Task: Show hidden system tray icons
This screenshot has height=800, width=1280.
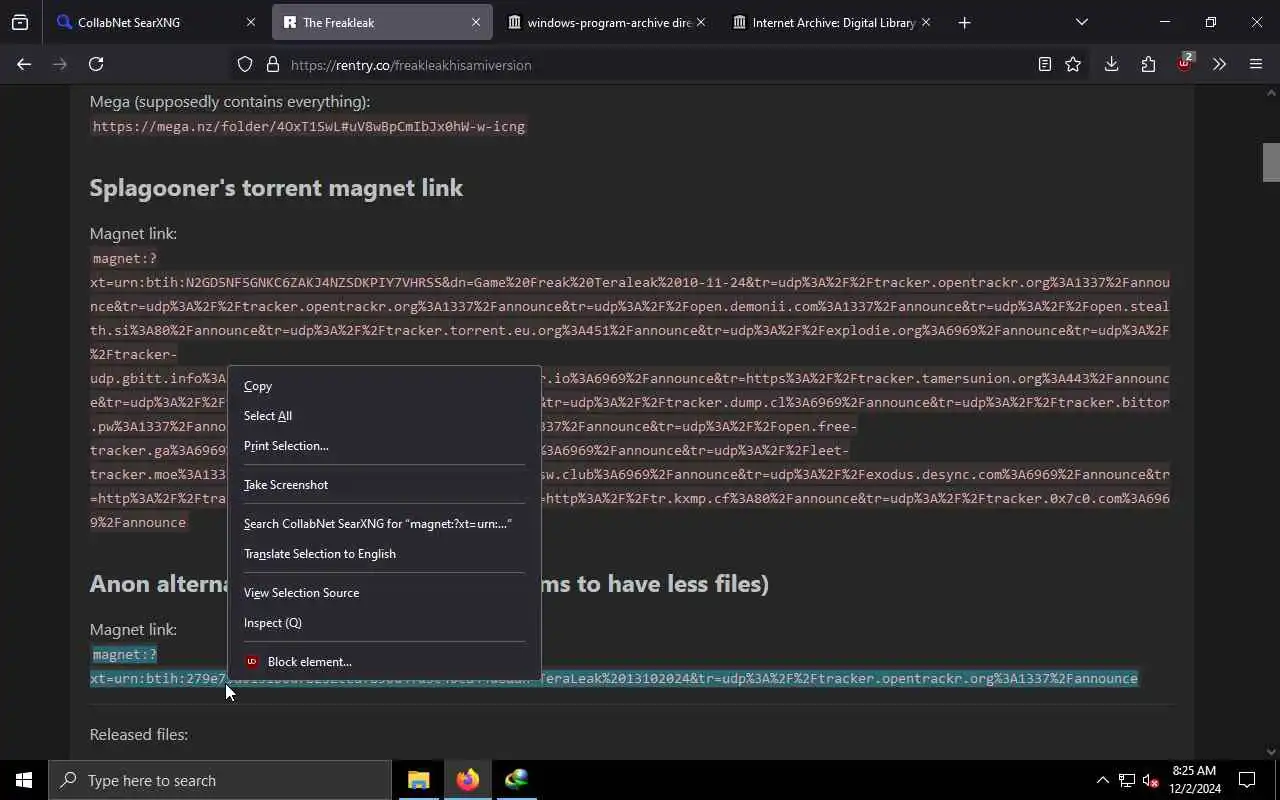Action: pyautogui.click(x=1102, y=780)
